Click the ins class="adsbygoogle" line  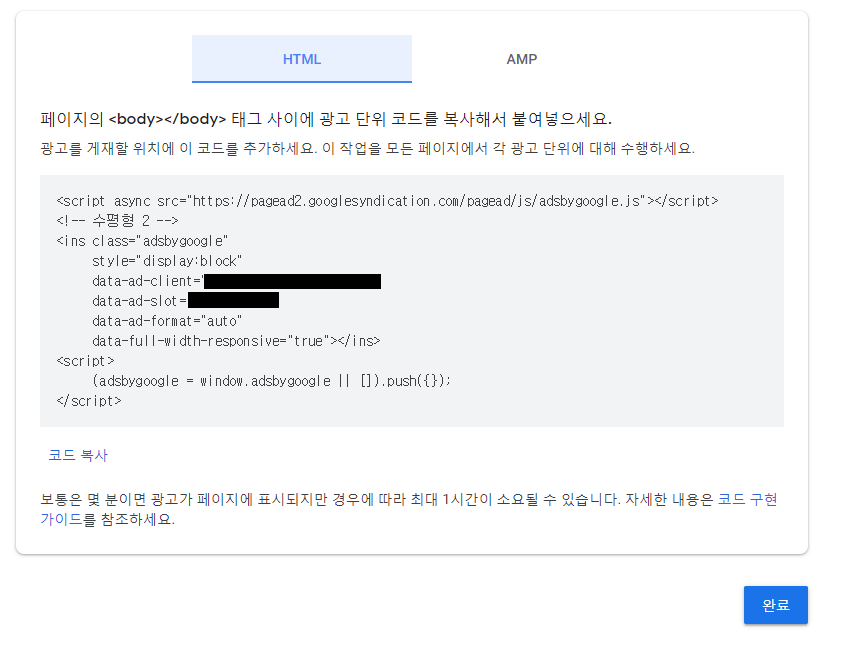coord(142,241)
